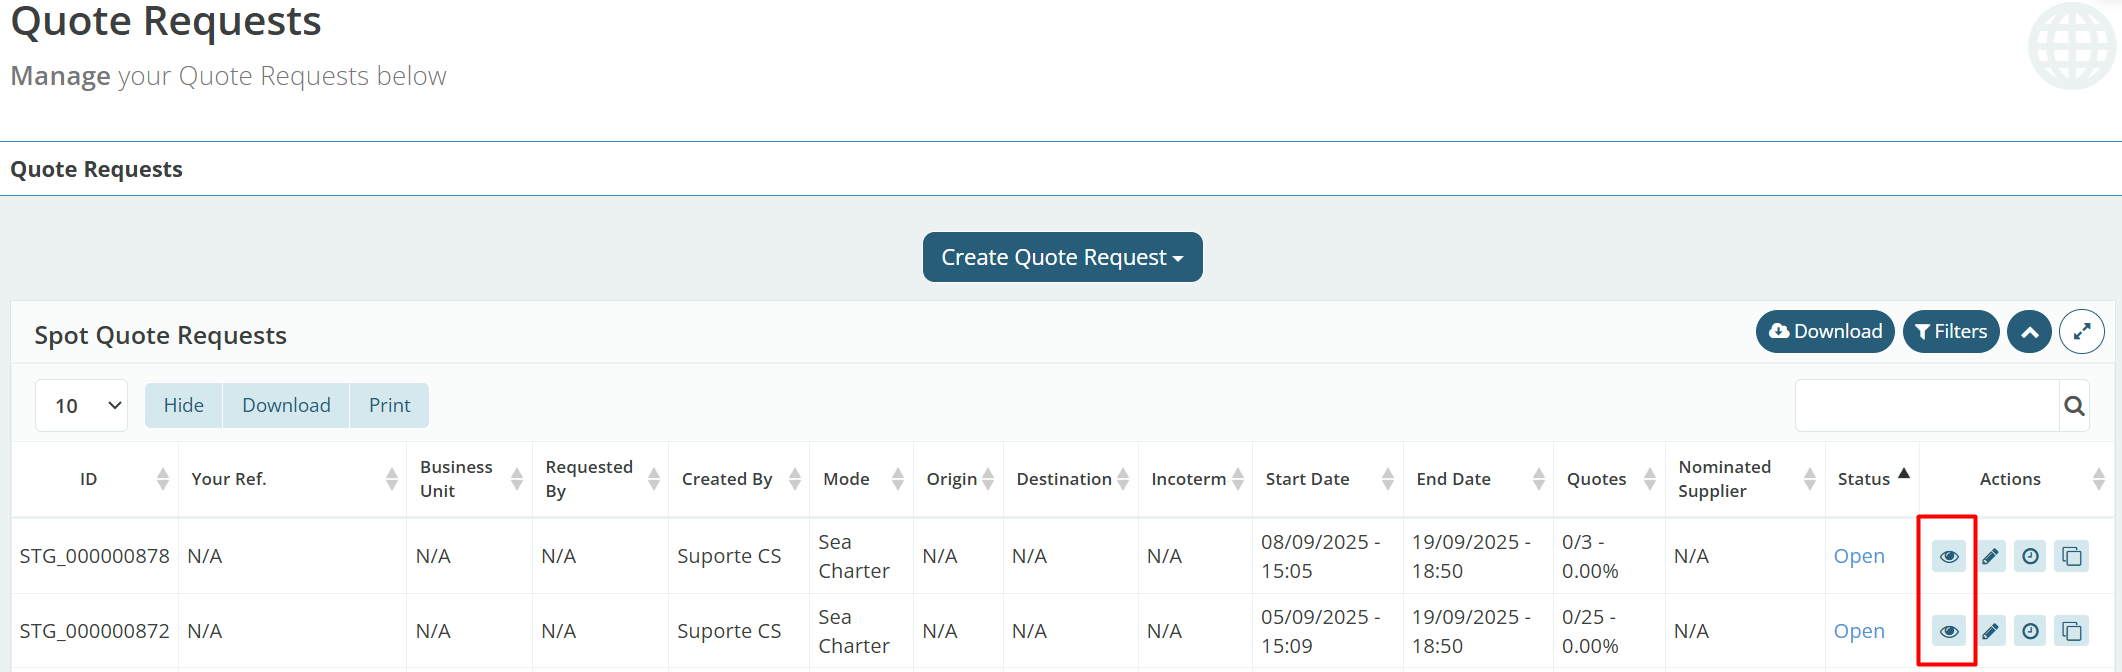View quote request STG_000000872 with eye icon

pos(1948,631)
